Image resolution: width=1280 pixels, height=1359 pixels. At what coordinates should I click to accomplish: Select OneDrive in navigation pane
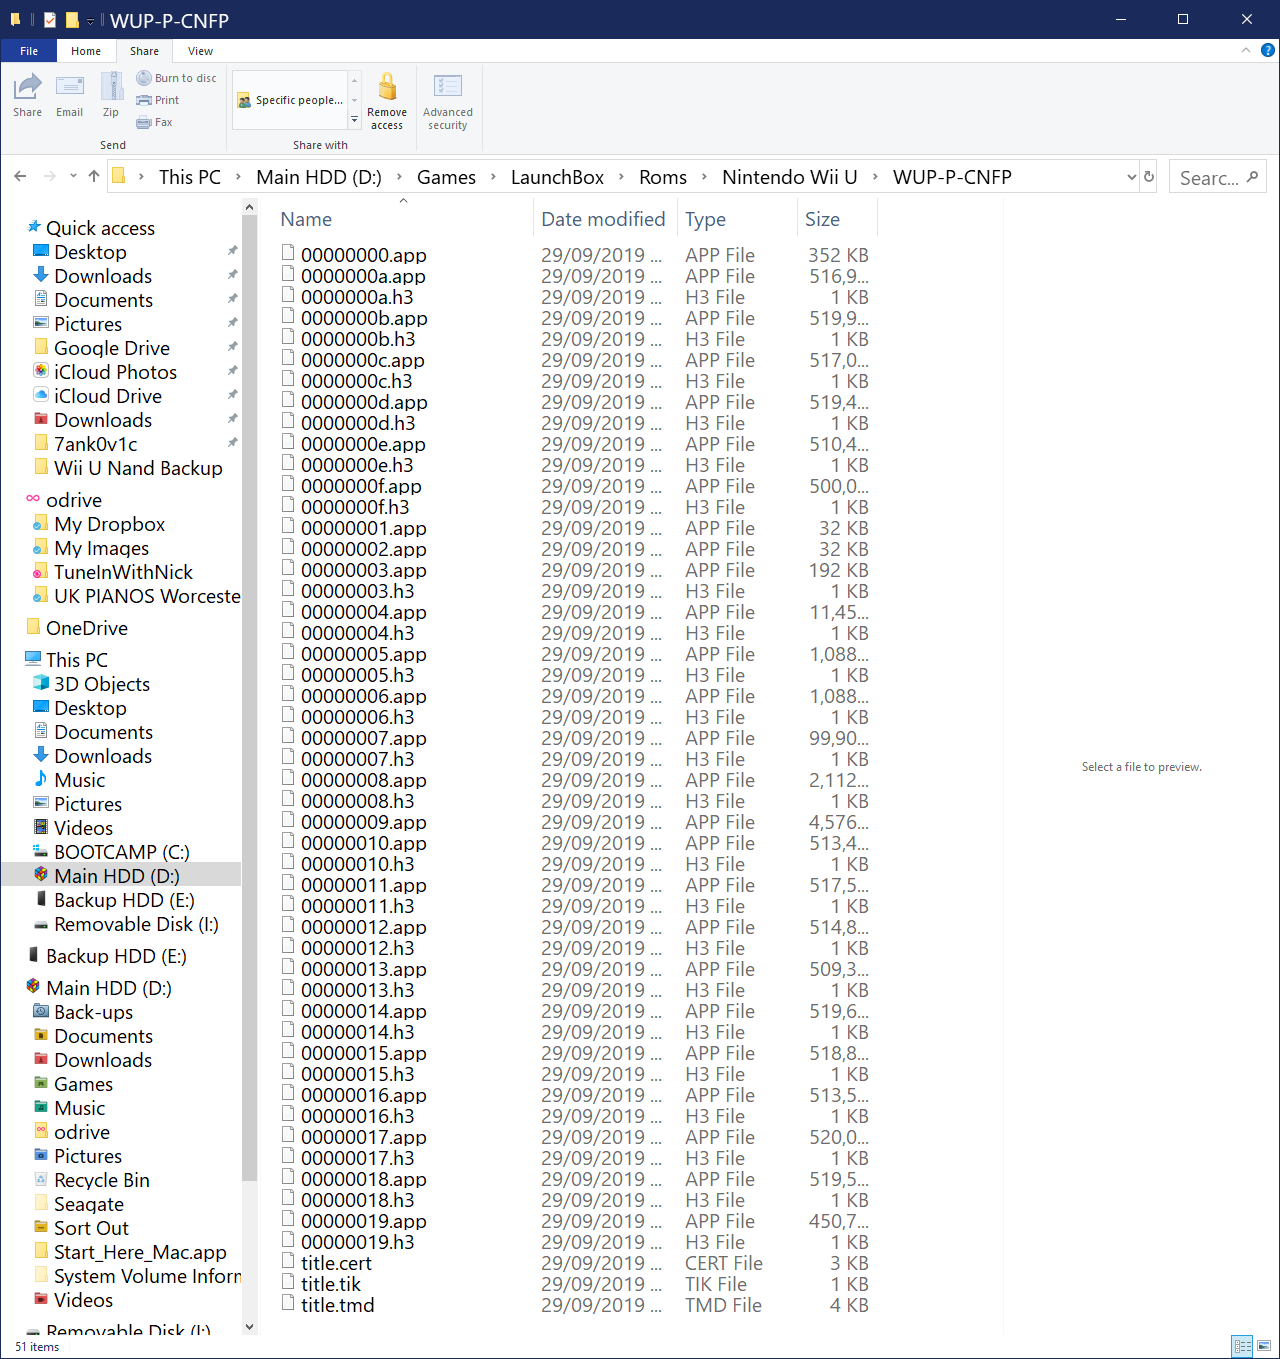pyautogui.click(x=86, y=628)
